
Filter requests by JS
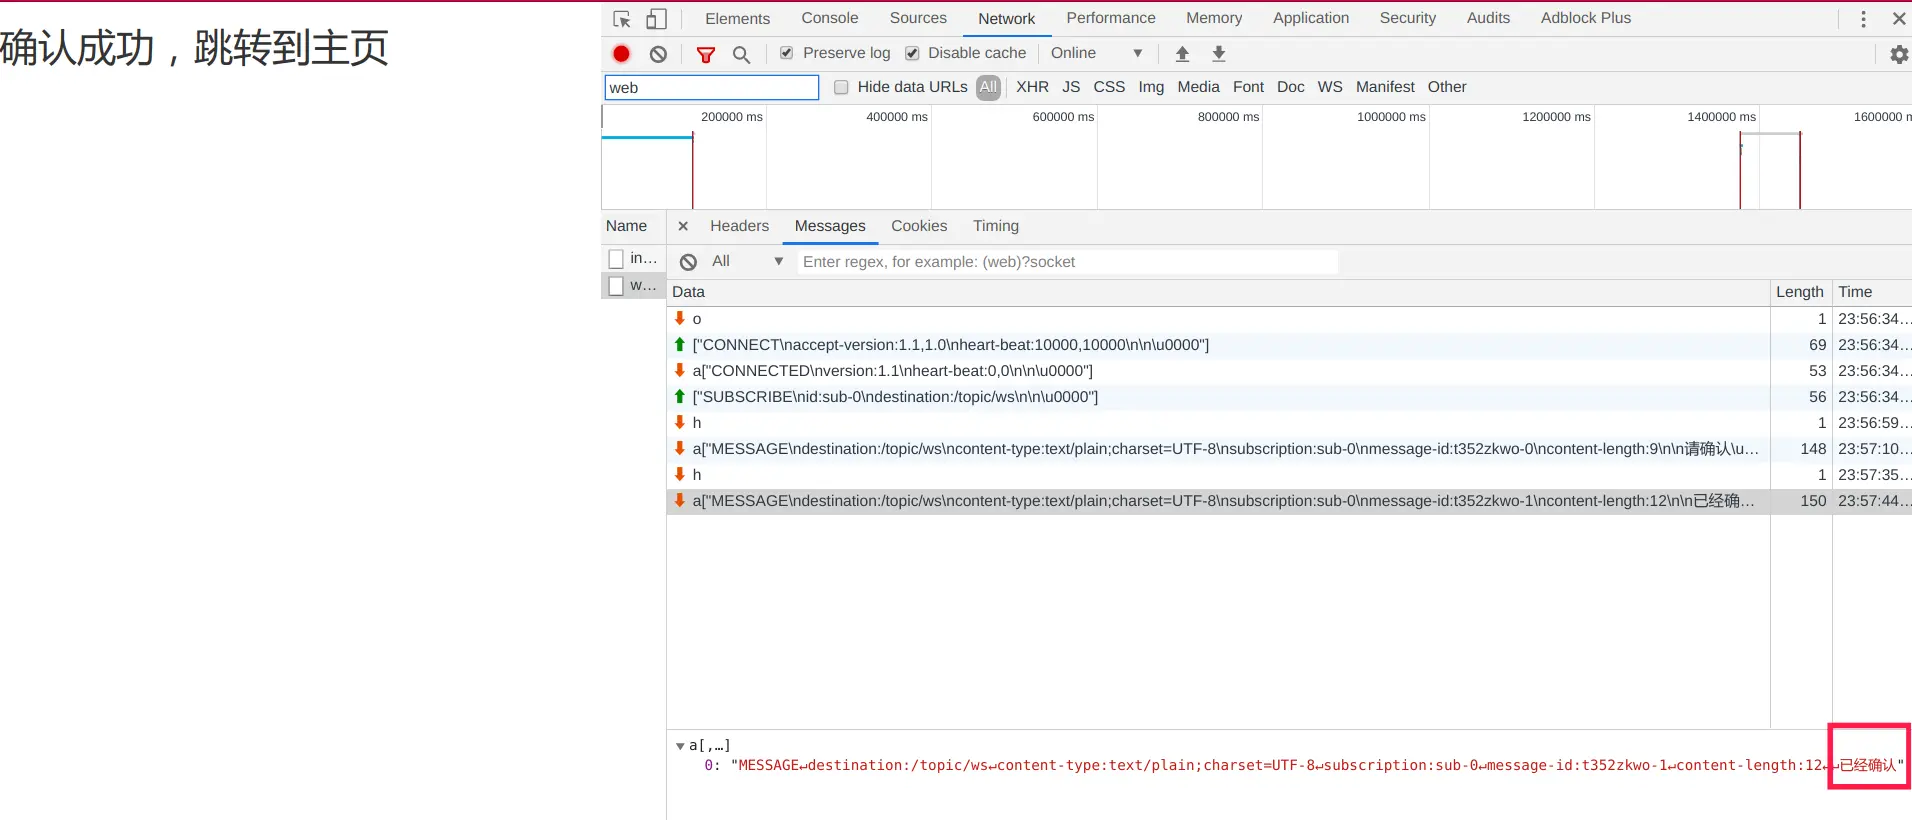(x=1071, y=87)
